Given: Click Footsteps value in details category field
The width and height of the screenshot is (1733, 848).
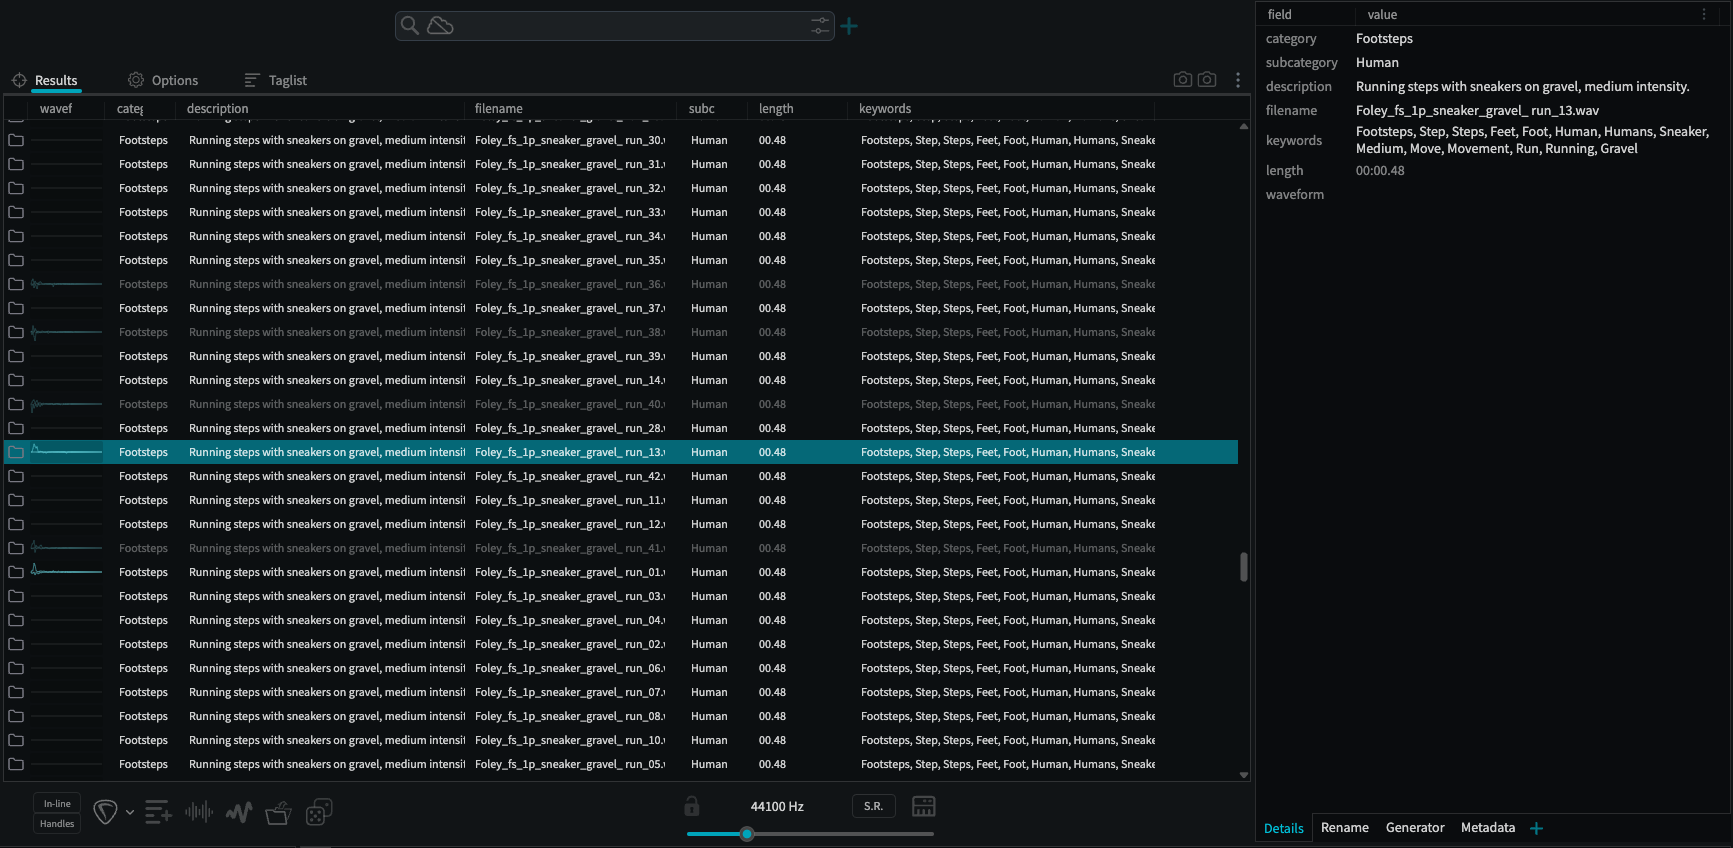Looking at the screenshot, I should pos(1384,38).
